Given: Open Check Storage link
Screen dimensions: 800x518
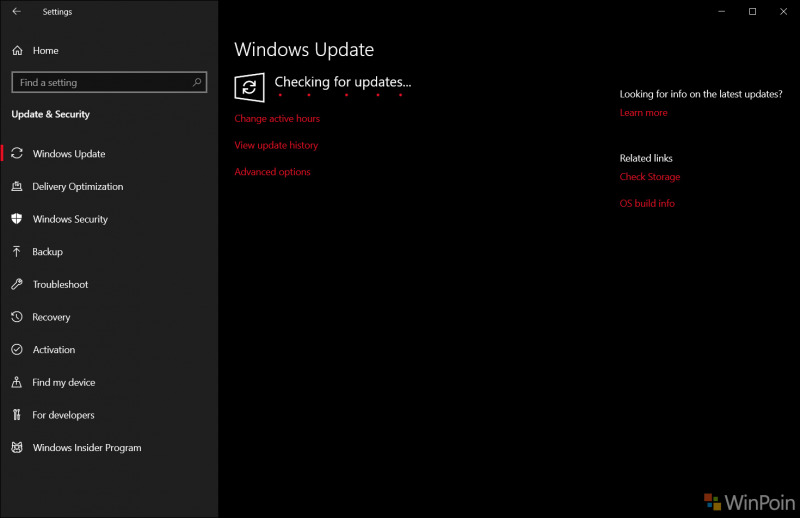Looking at the screenshot, I should coord(649,177).
